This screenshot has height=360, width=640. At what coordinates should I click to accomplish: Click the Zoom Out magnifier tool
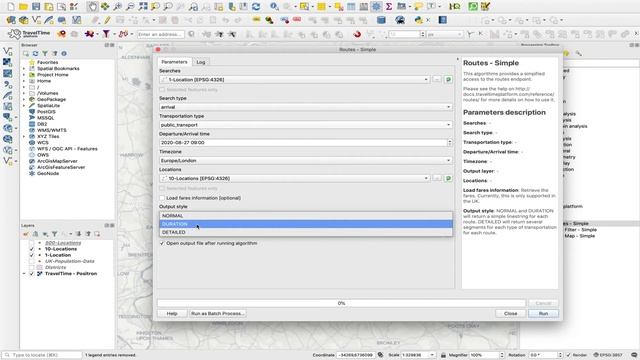click(130, 7)
